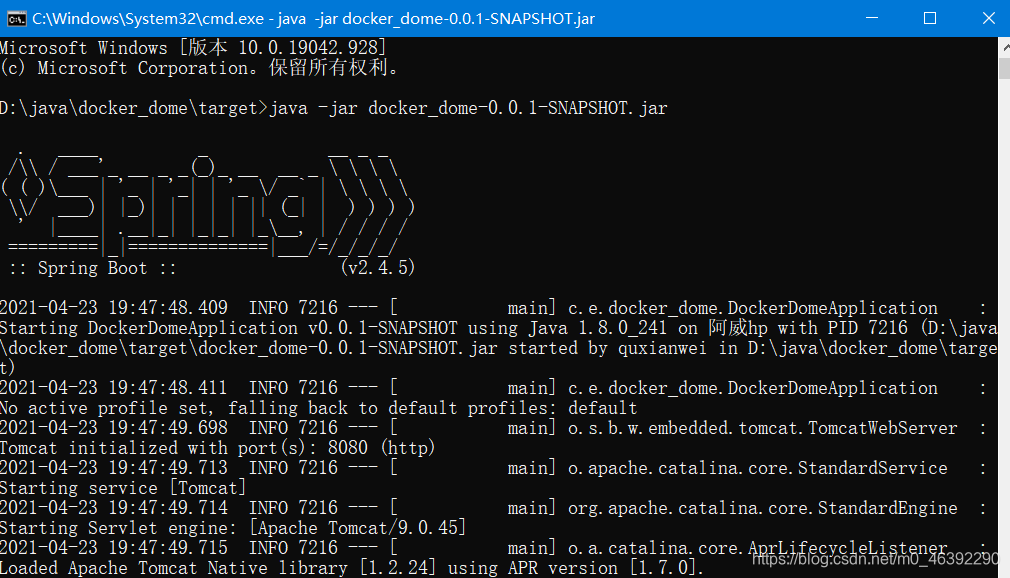The height and width of the screenshot is (578, 1010).
Task: Click the timestamp '2021-04-23 19:47:49.715'
Action: pyautogui.click(x=114, y=548)
